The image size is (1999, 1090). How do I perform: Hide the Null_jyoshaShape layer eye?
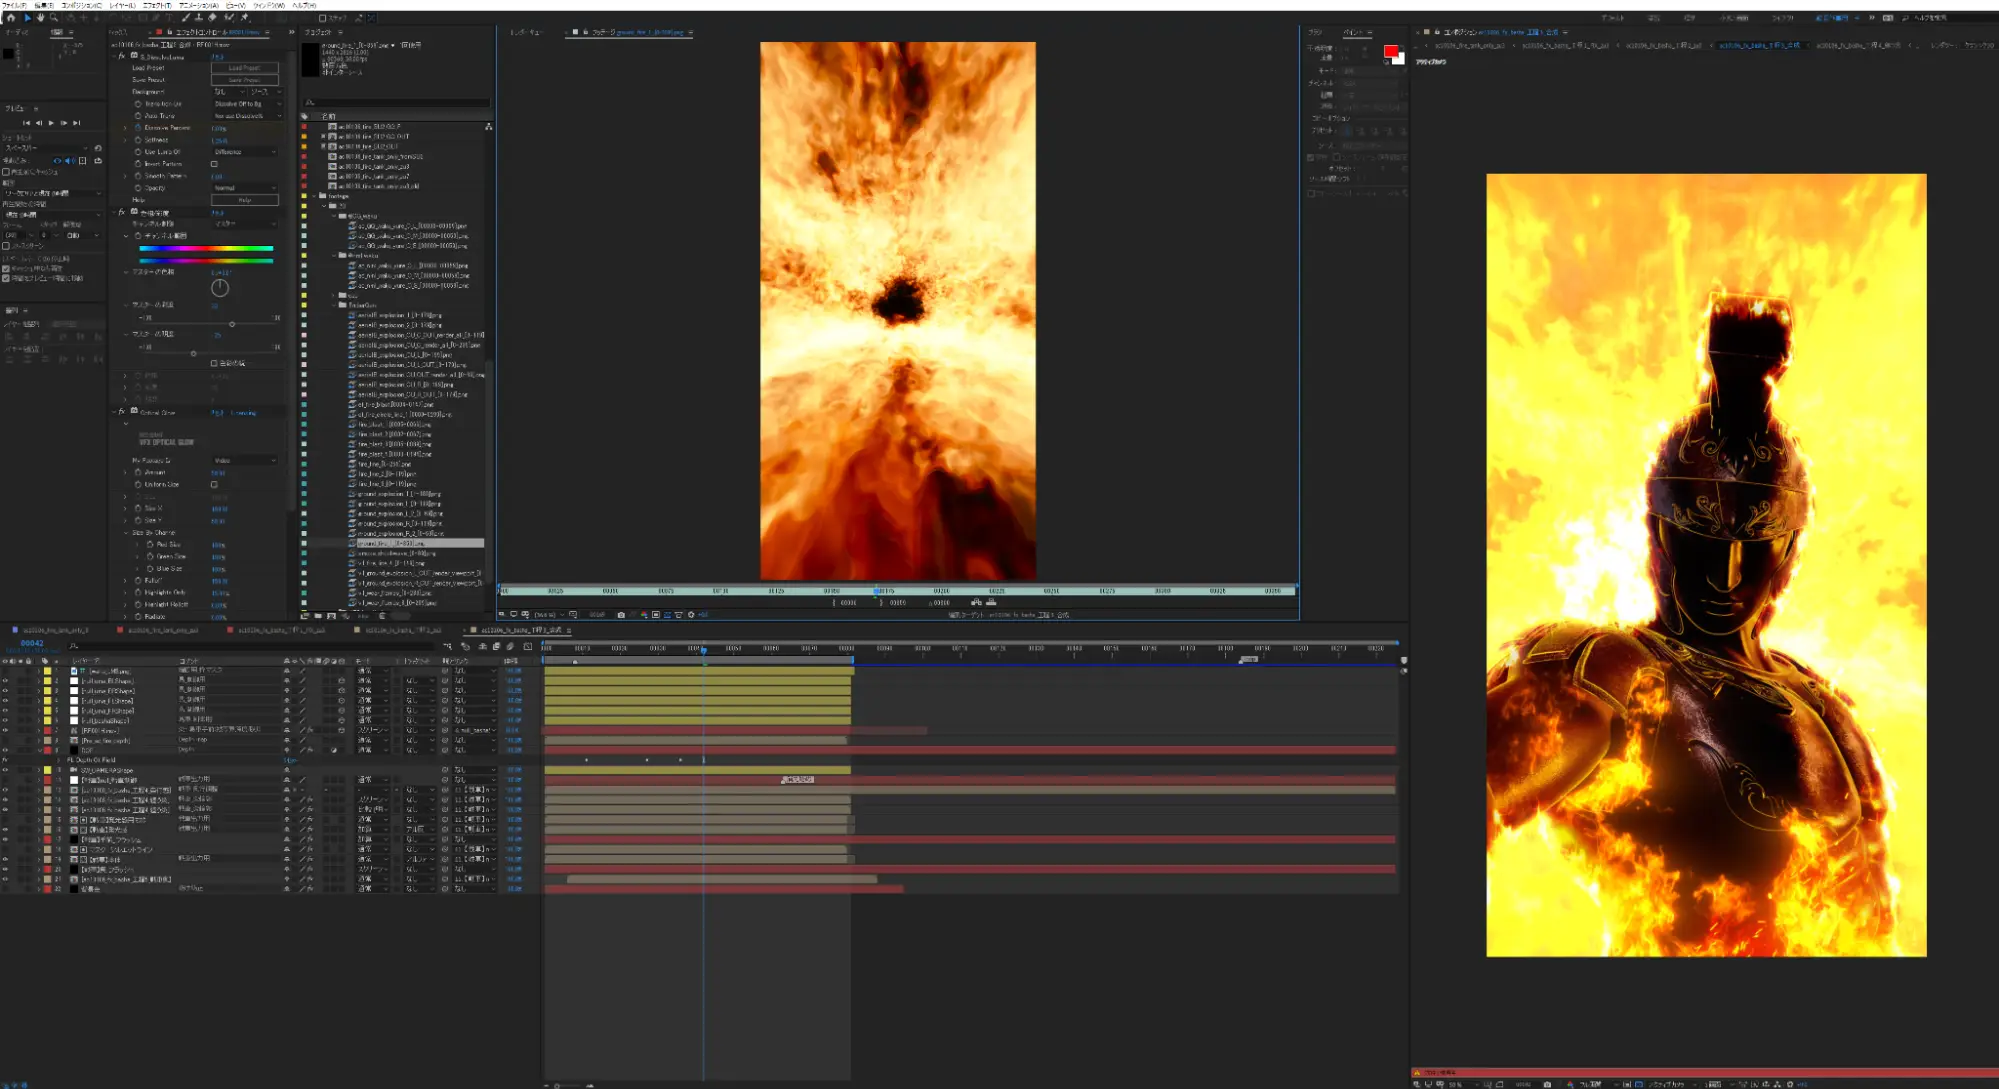point(5,720)
